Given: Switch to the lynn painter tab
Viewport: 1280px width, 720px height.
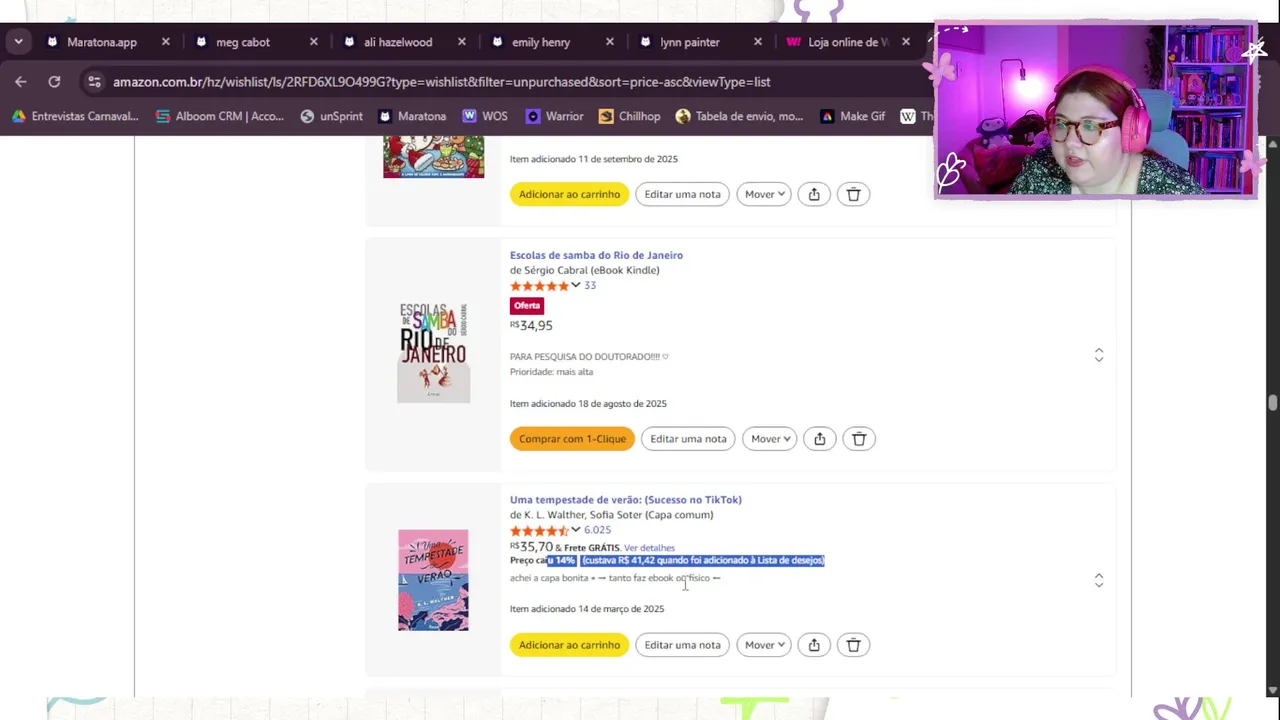Looking at the screenshot, I should [690, 42].
